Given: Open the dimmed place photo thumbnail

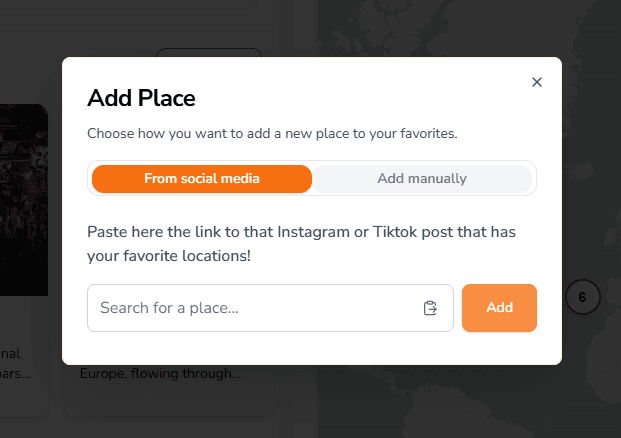Looking at the screenshot, I should tap(24, 200).
